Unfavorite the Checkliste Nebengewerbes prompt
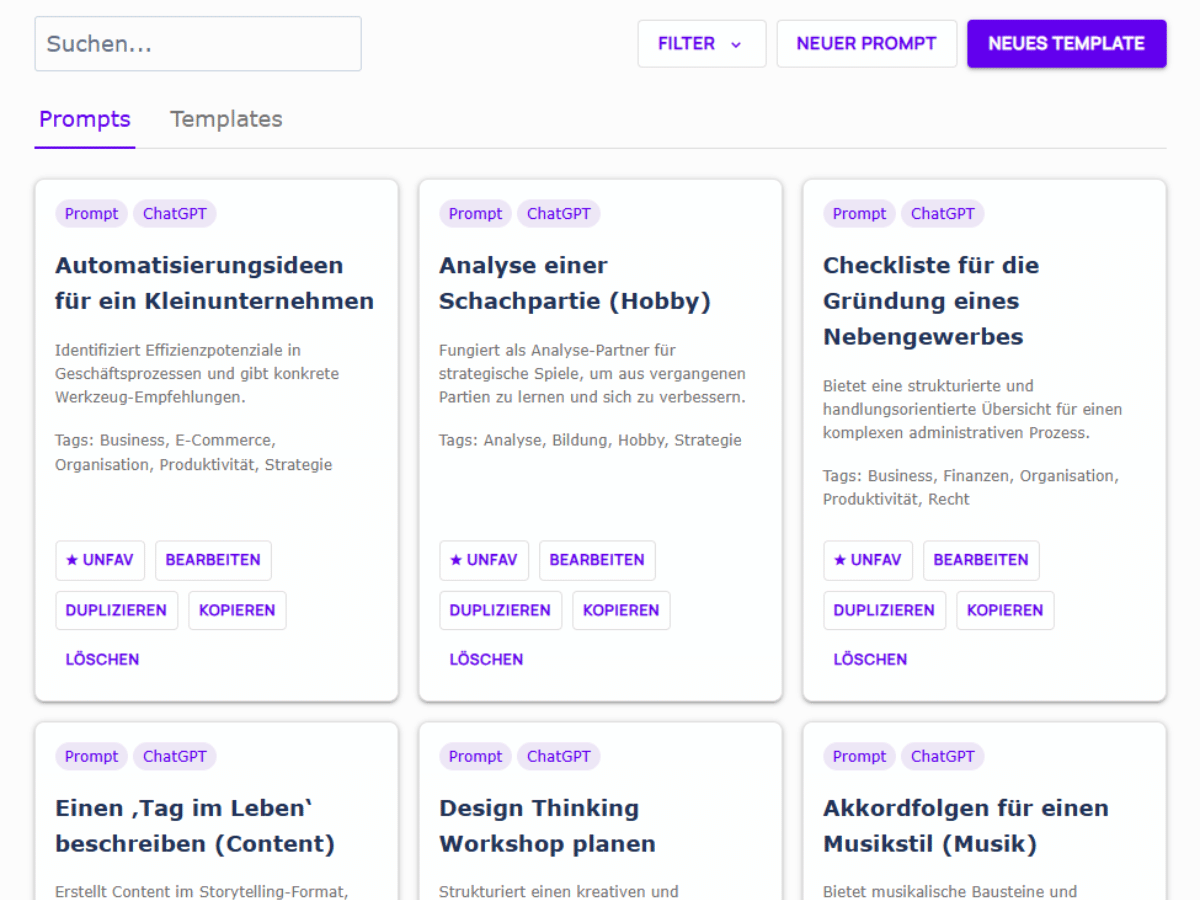 868,560
